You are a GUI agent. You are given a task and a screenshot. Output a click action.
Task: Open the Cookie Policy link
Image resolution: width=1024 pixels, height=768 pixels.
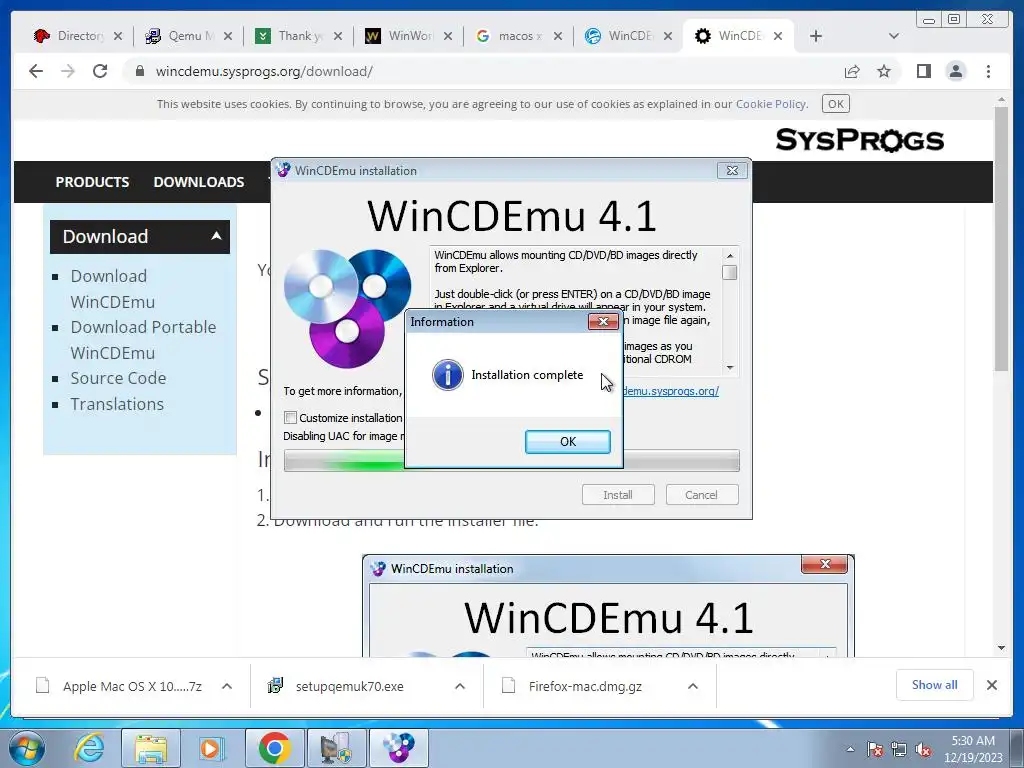click(x=771, y=104)
